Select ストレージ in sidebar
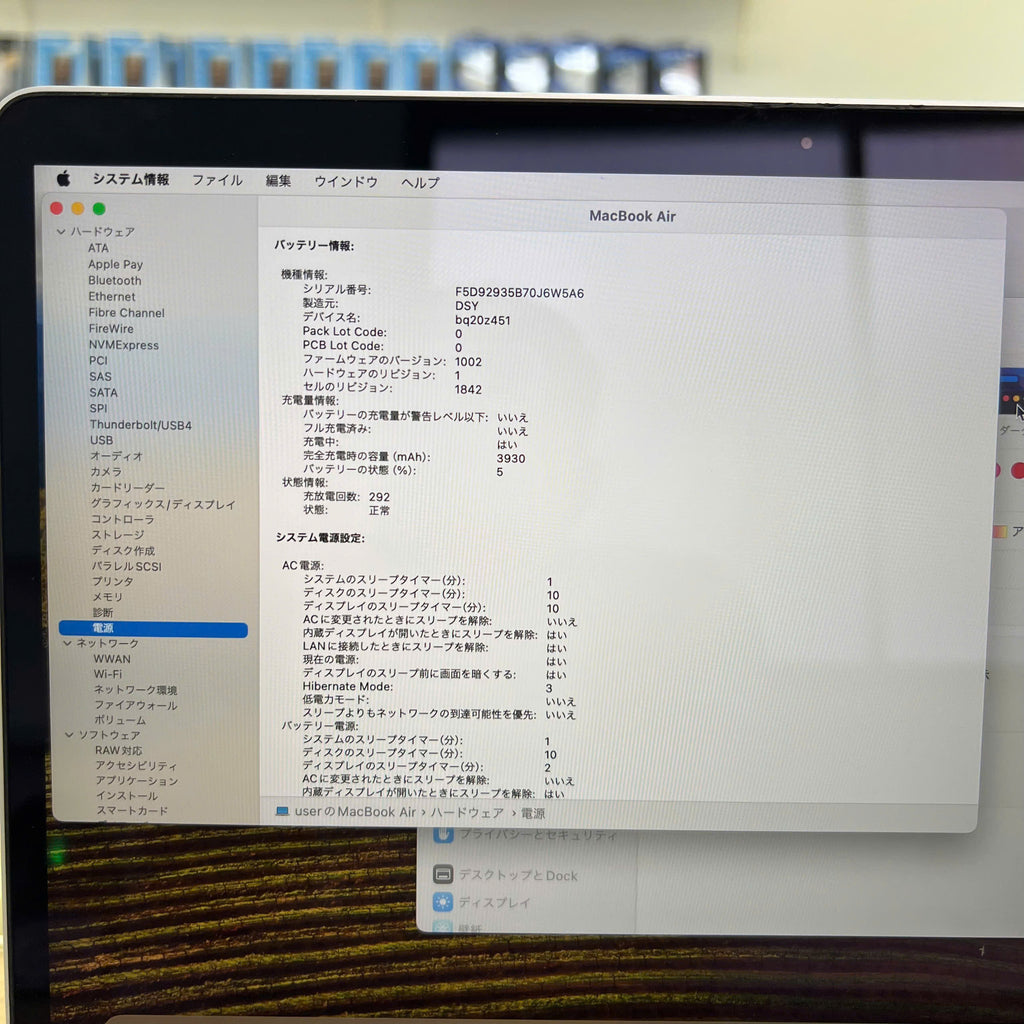 point(118,535)
